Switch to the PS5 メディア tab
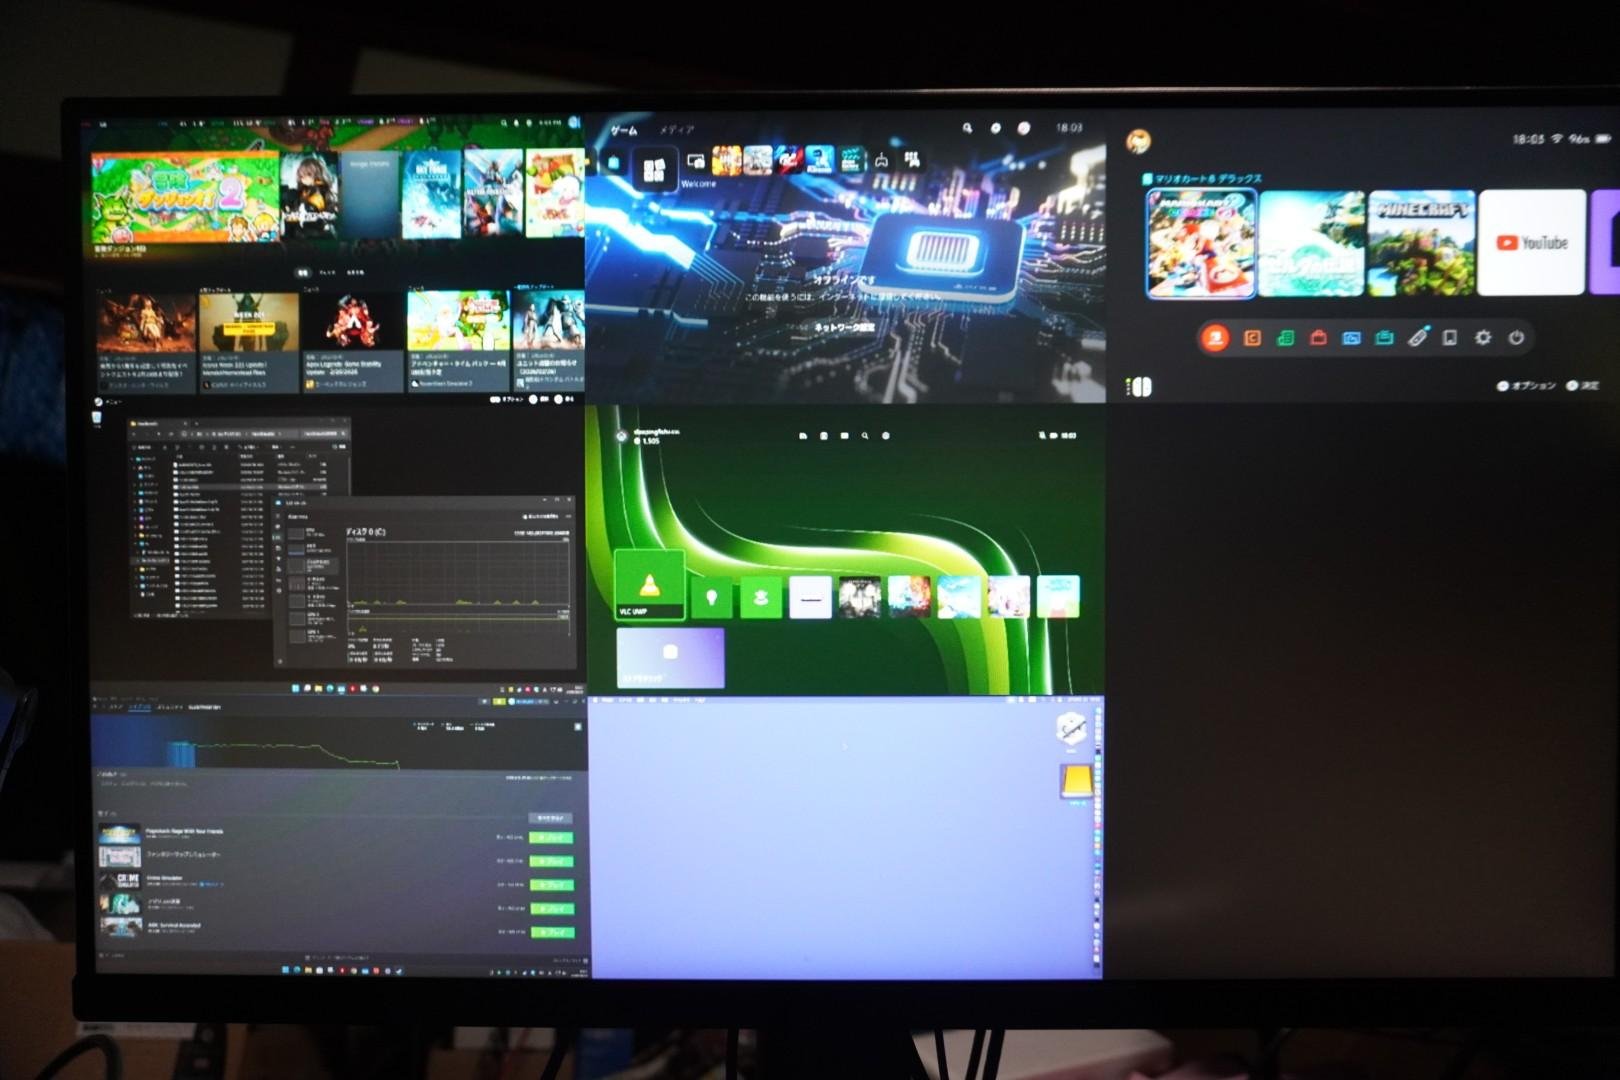This screenshot has width=1620, height=1080. point(676,130)
